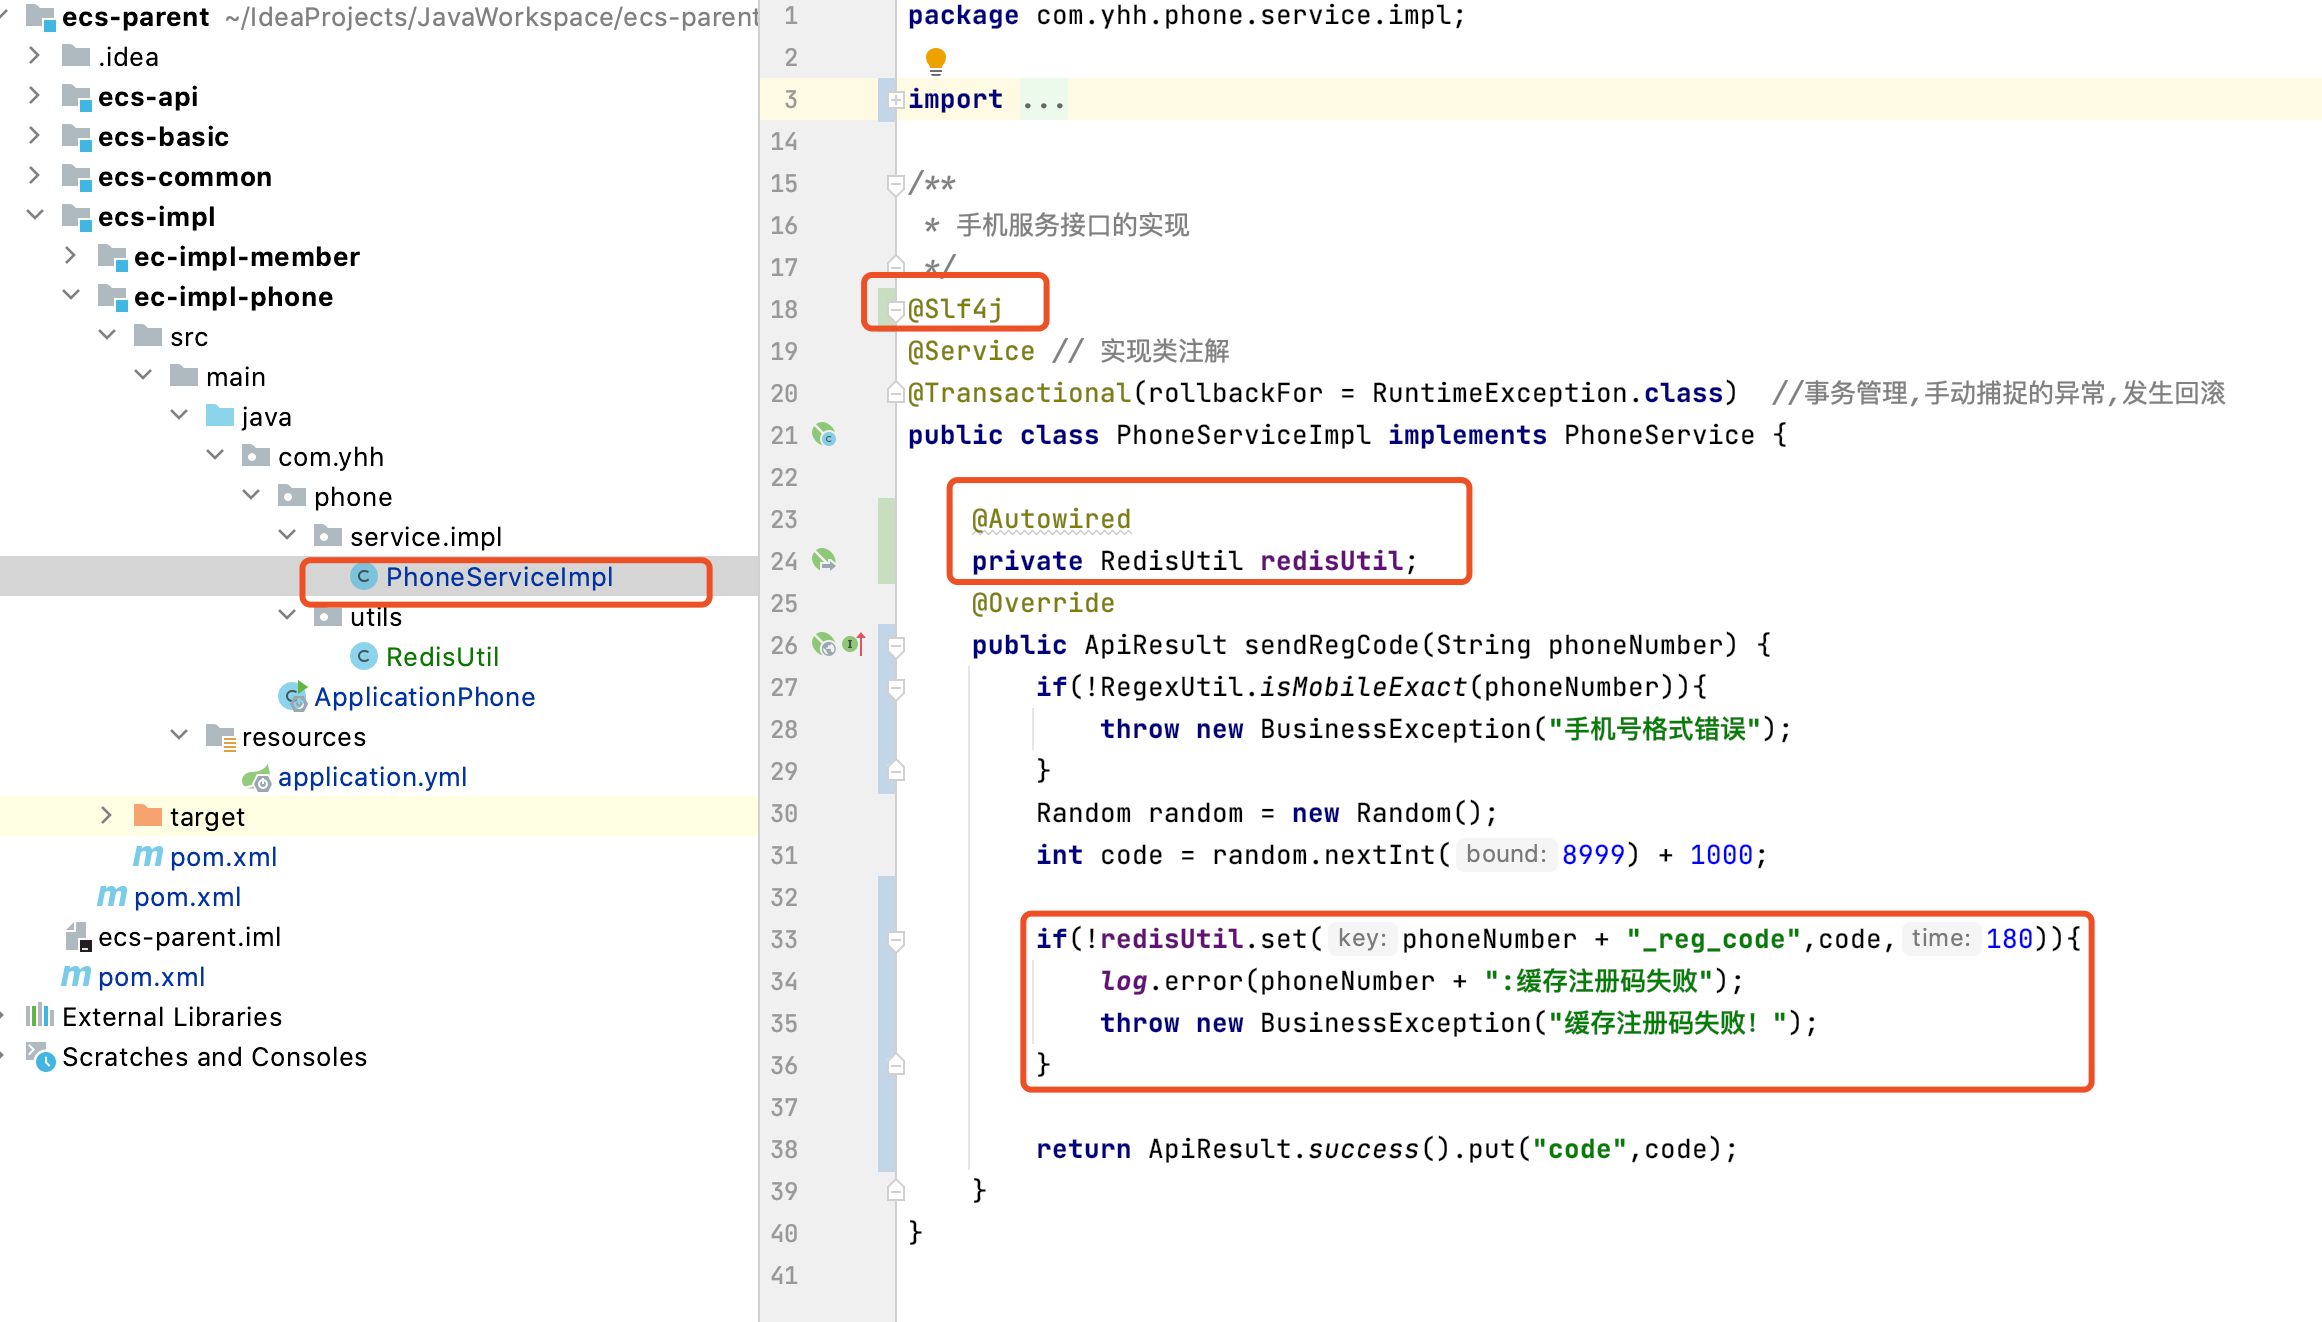Expand the folded import block

pos(896,99)
